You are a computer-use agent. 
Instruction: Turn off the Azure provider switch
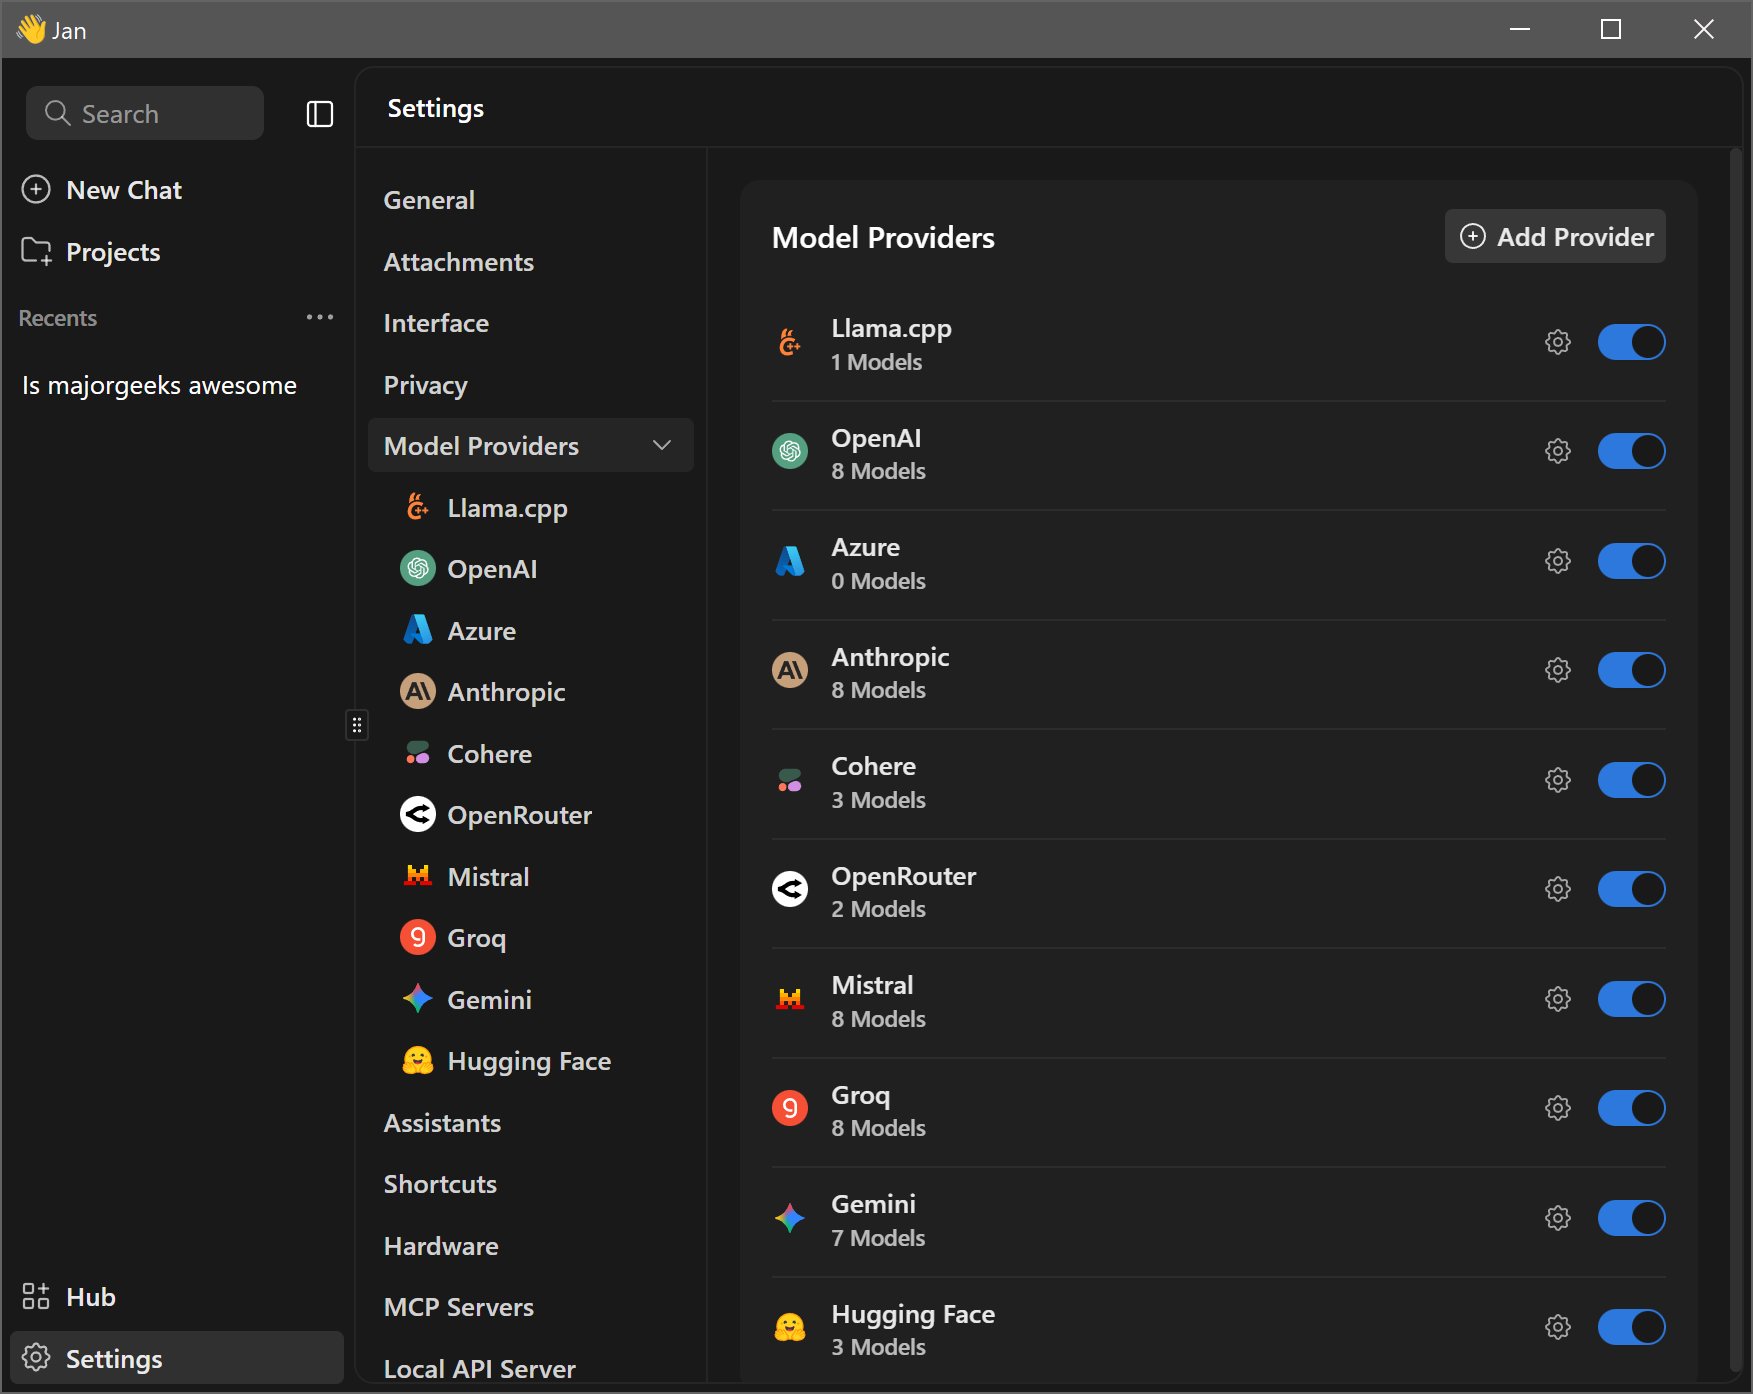pos(1631,561)
